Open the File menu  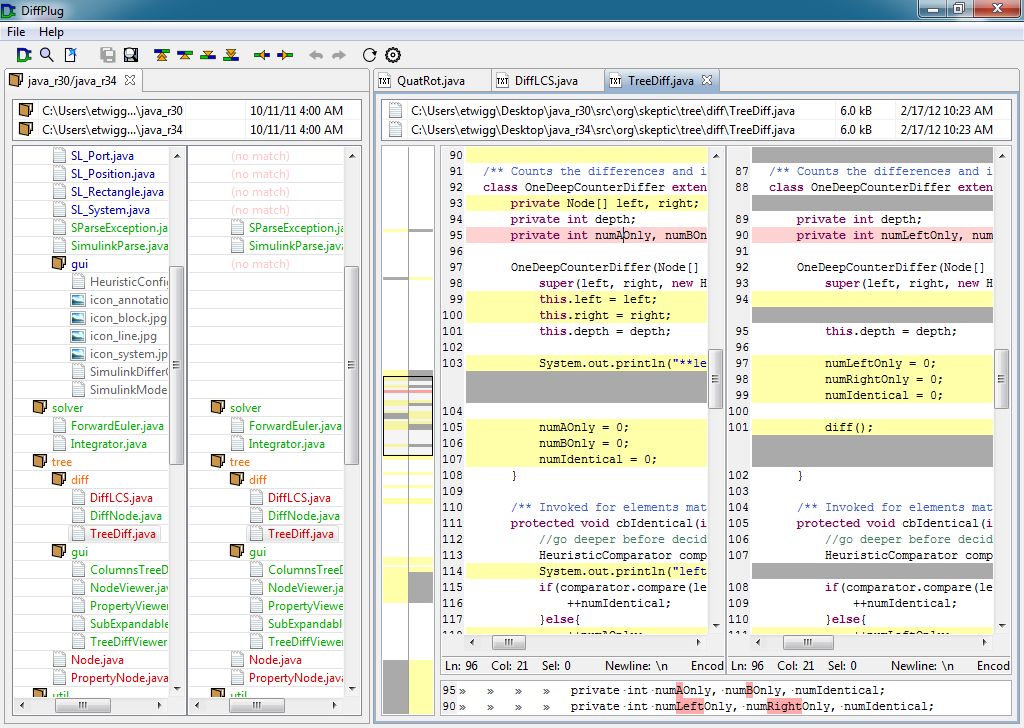(15, 31)
